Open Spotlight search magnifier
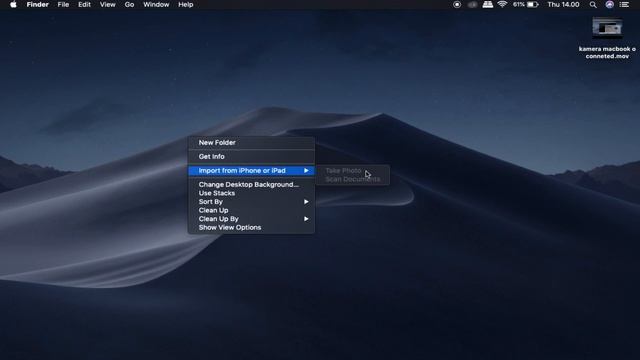 click(593, 4)
